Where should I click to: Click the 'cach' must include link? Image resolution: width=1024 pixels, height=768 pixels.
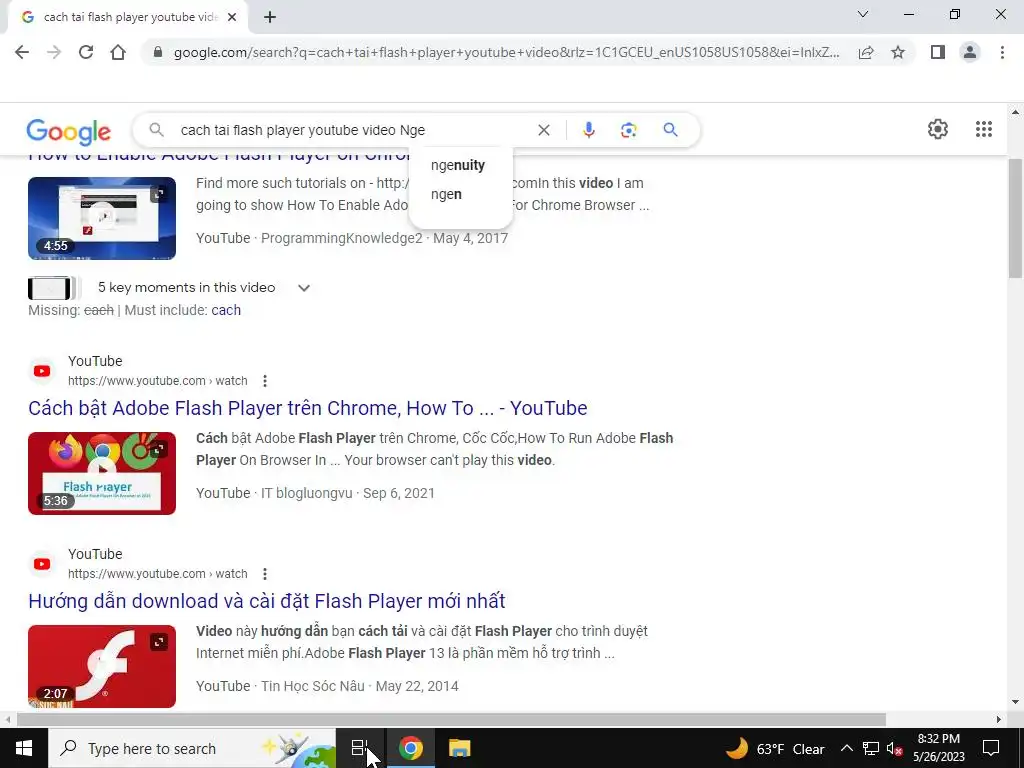point(226,310)
